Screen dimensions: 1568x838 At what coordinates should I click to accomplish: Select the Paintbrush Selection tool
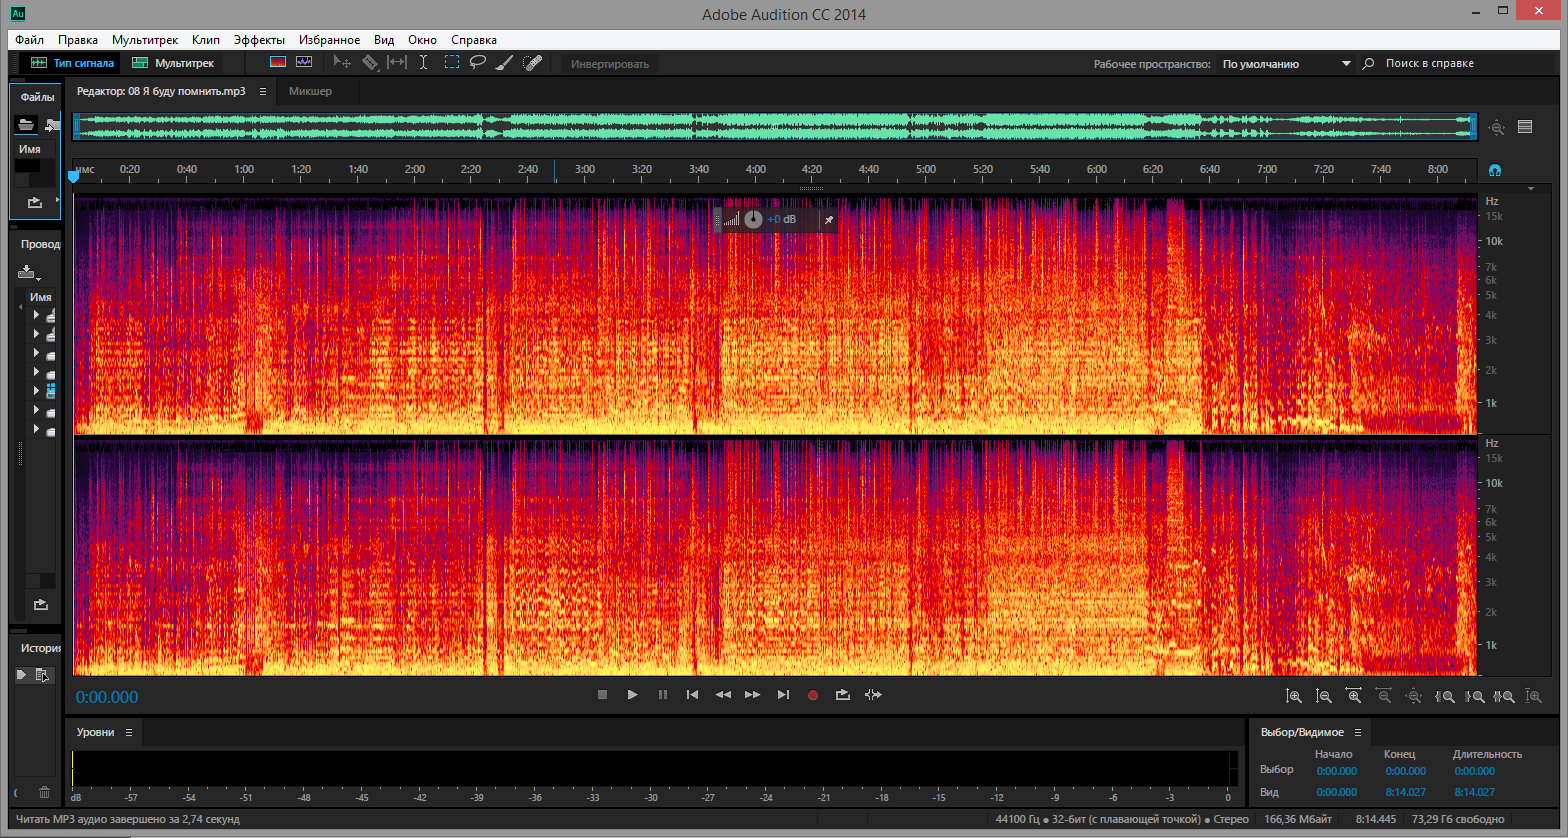[x=505, y=62]
